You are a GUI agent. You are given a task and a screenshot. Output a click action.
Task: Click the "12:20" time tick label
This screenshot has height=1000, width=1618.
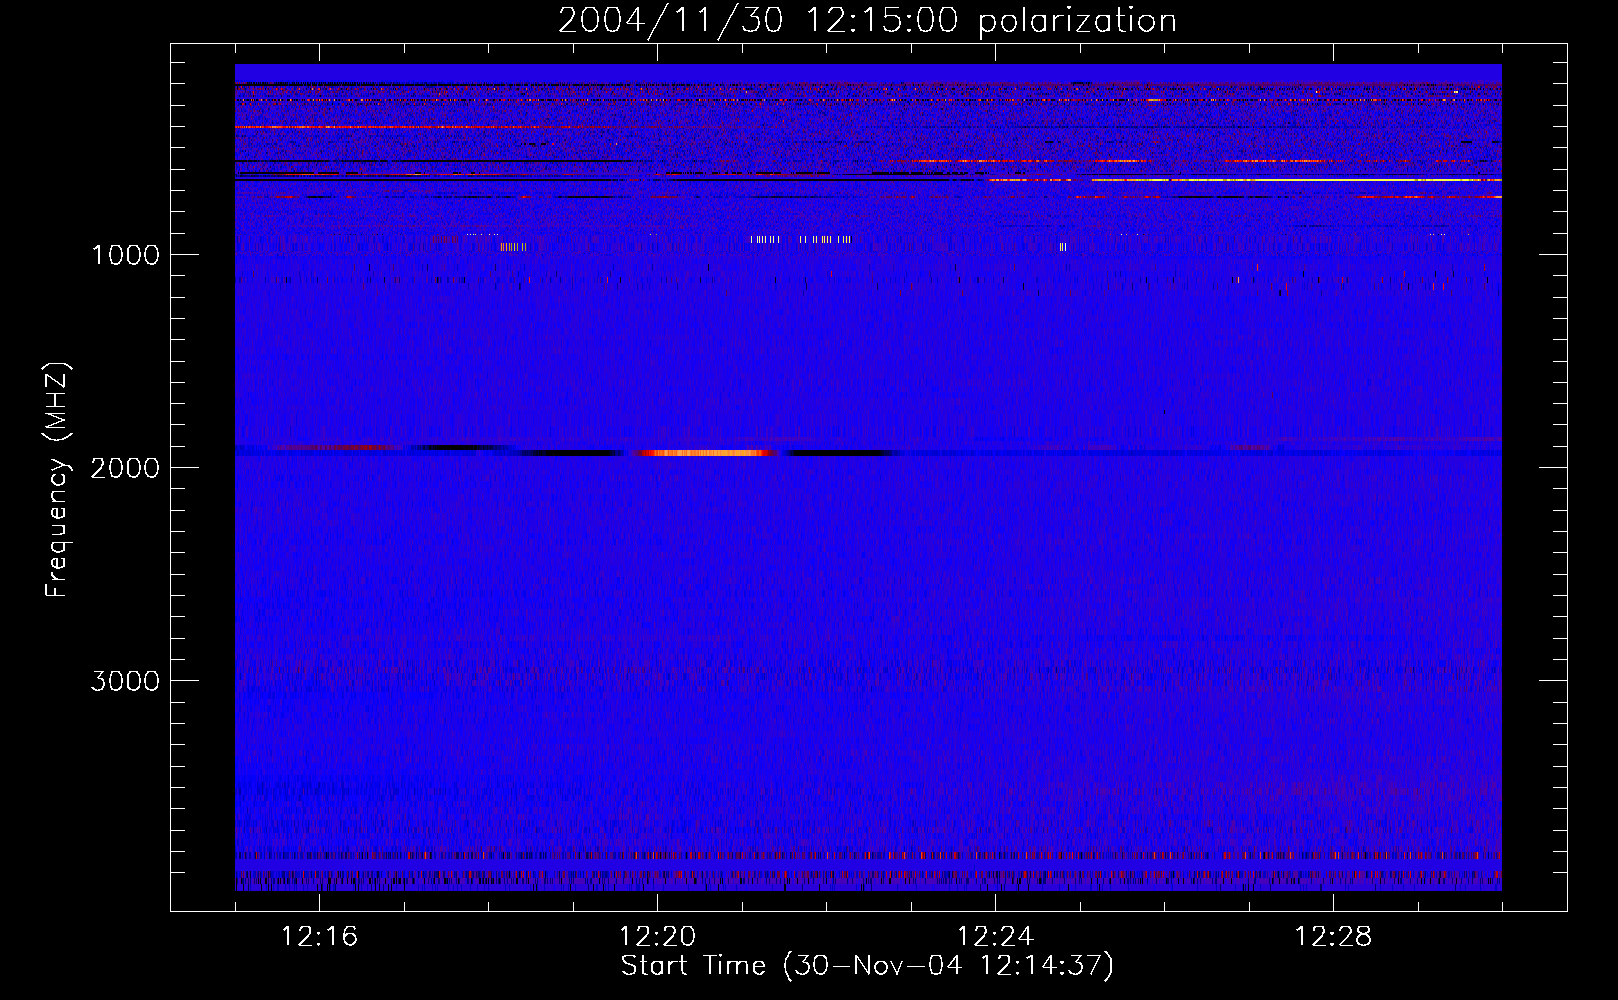point(657,937)
